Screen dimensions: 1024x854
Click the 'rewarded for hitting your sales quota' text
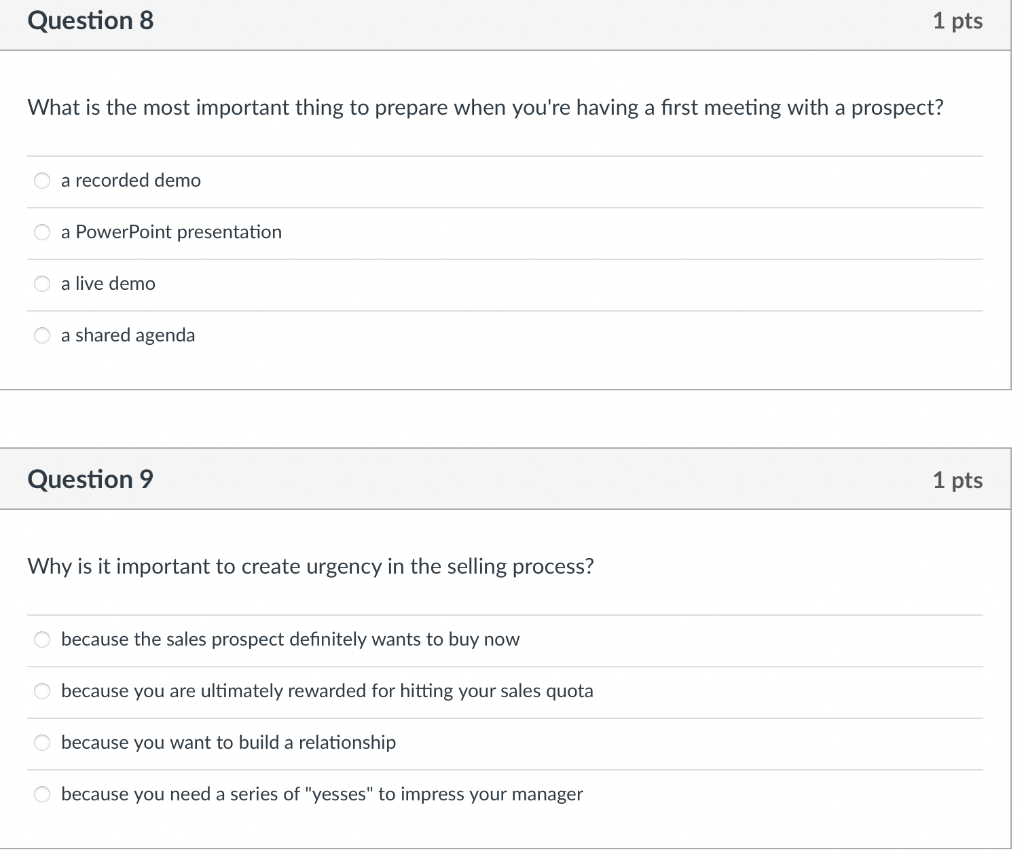coord(327,691)
